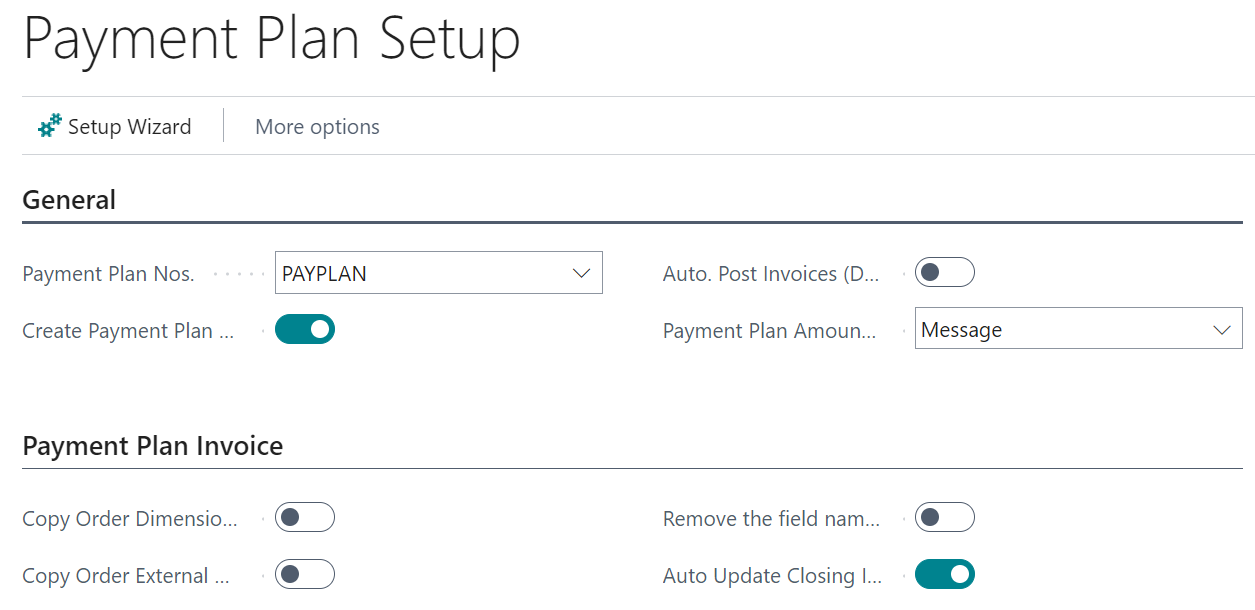Click the chevron on the Message field

pos(1220,328)
